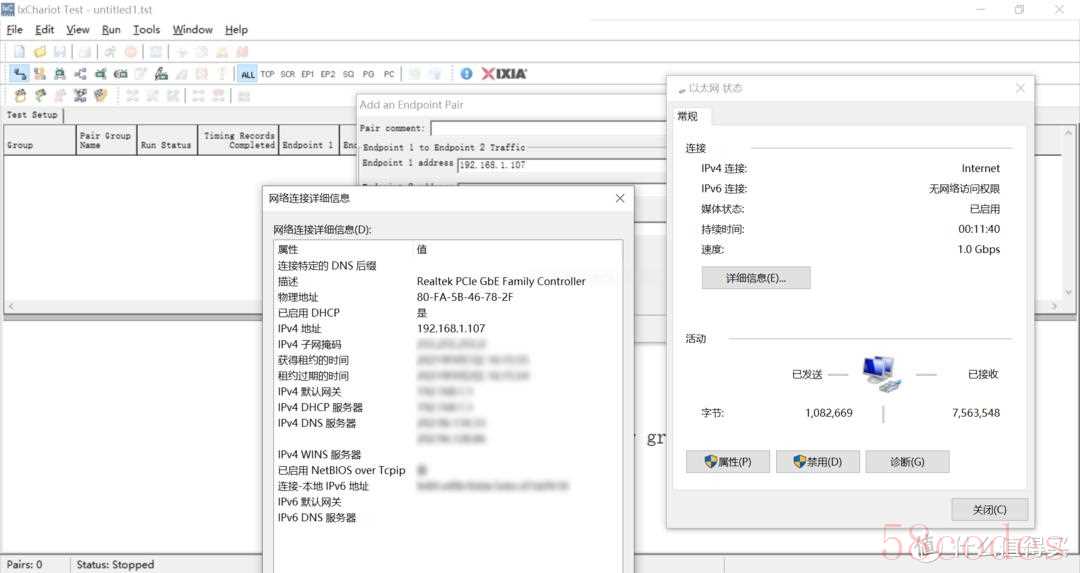Click the Pair comment input field
Image resolution: width=1080 pixels, height=573 pixels.
548,128
